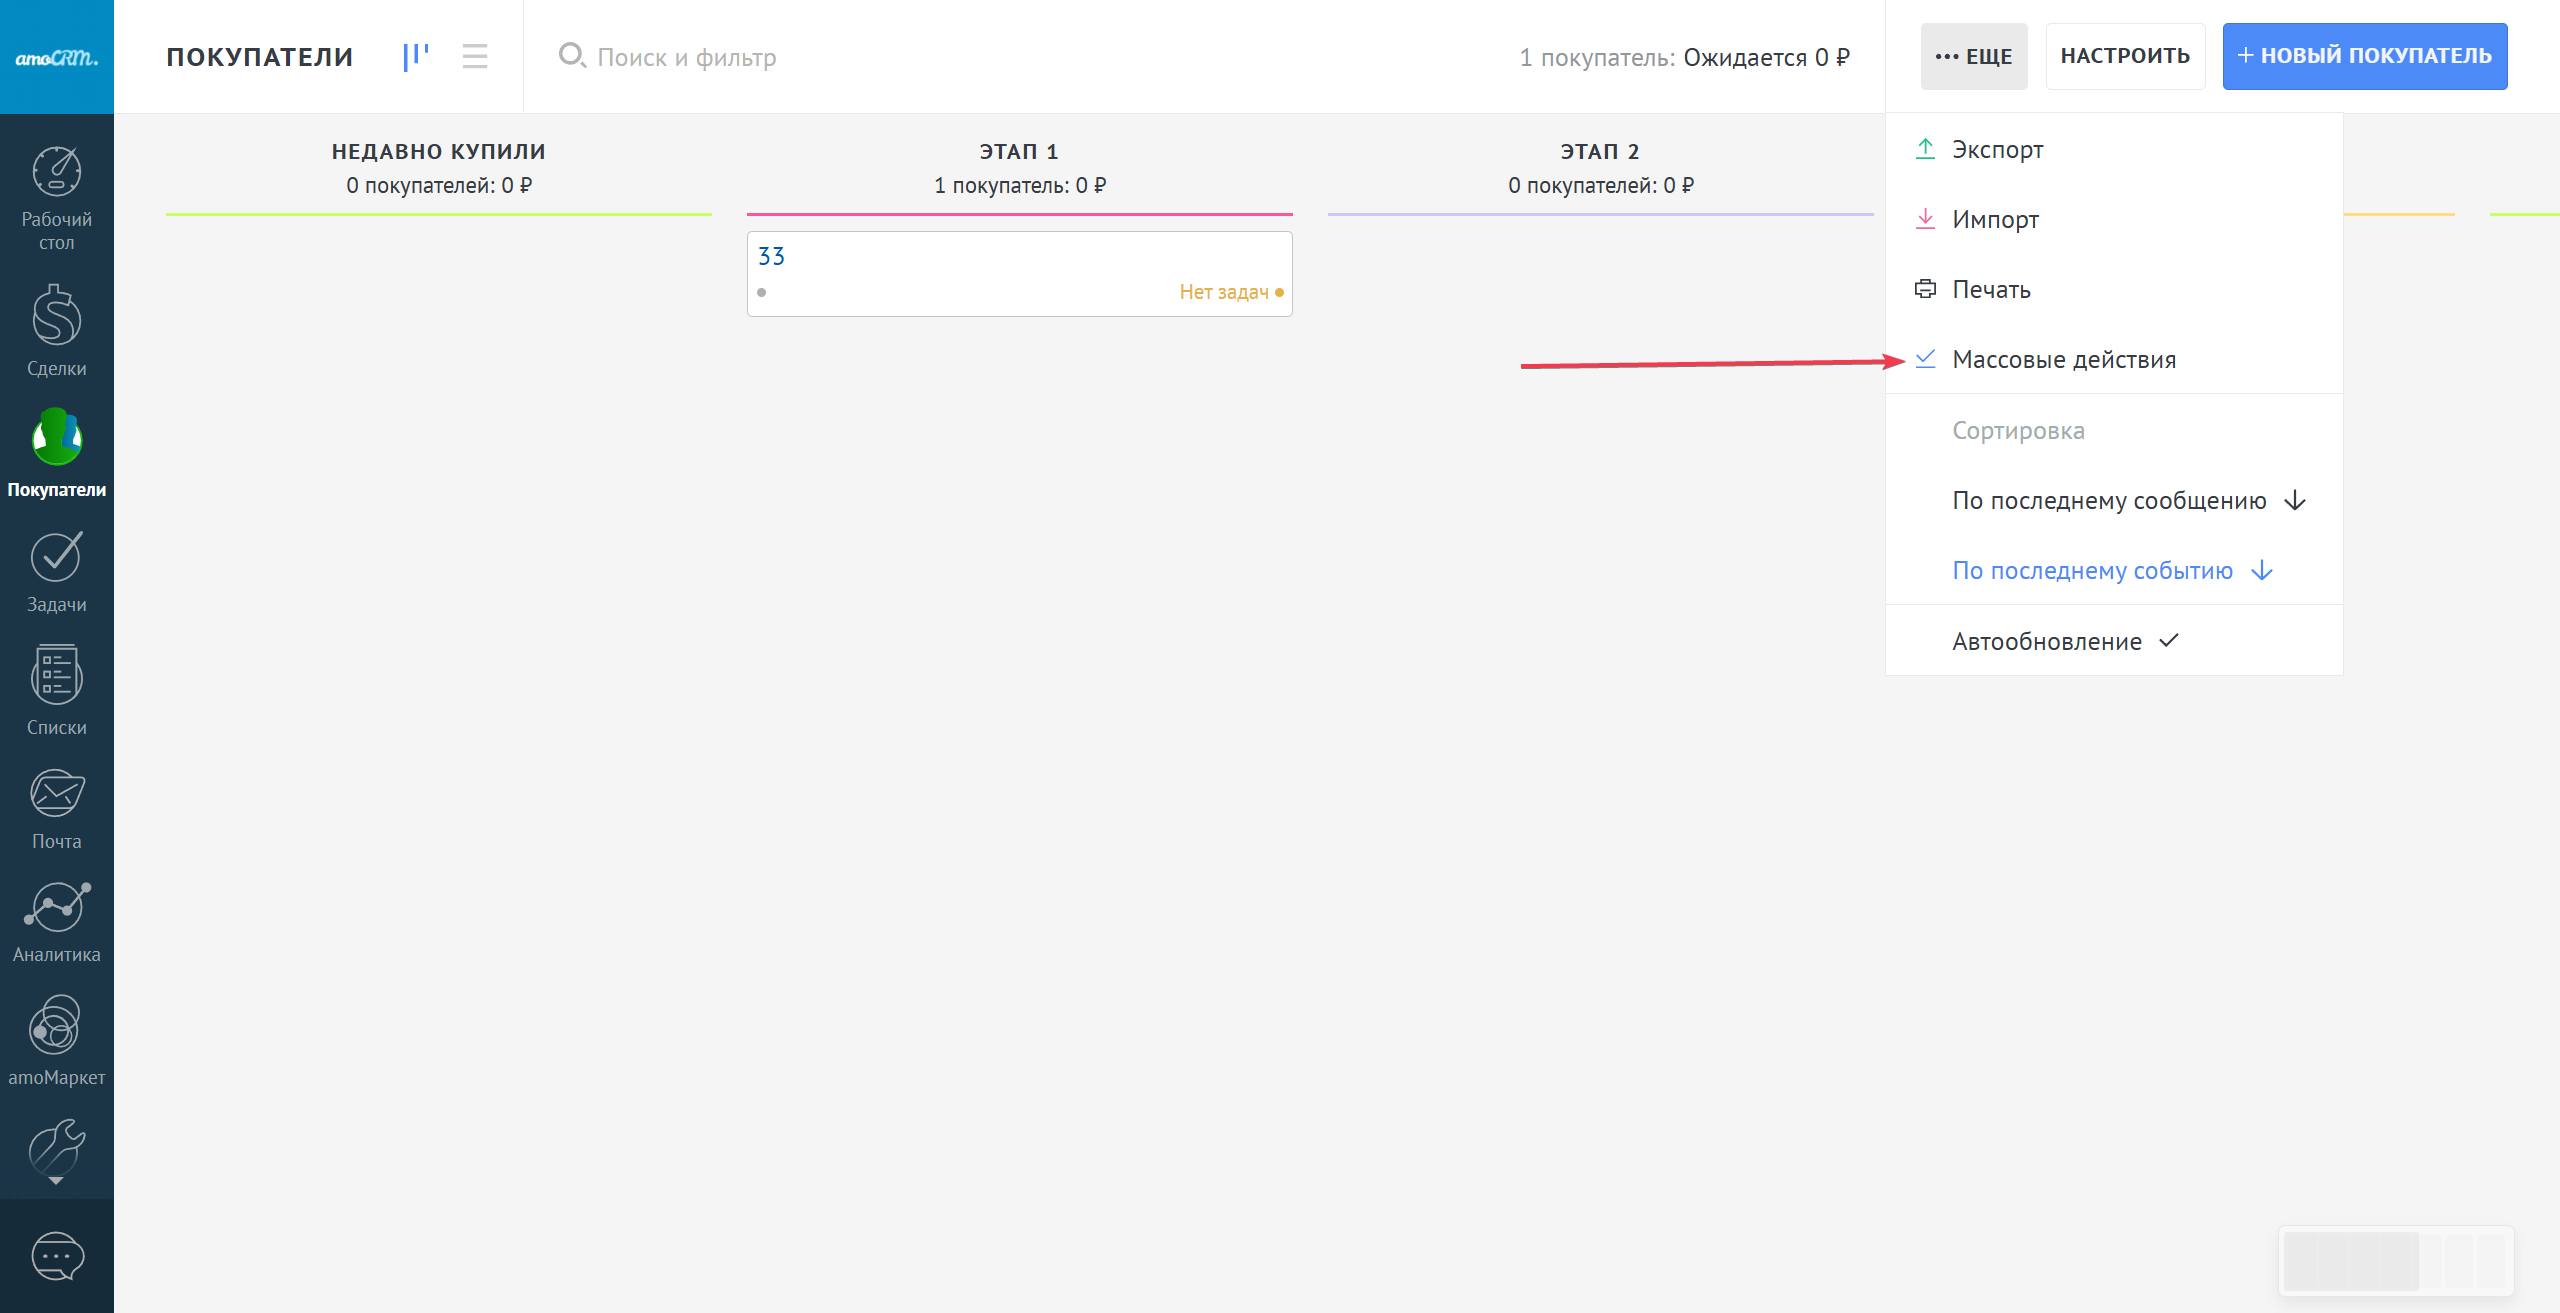Viewport: 2560px width, 1313px height.
Task: Sort by По последнему сообщению
Action: tap(2109, 500)
